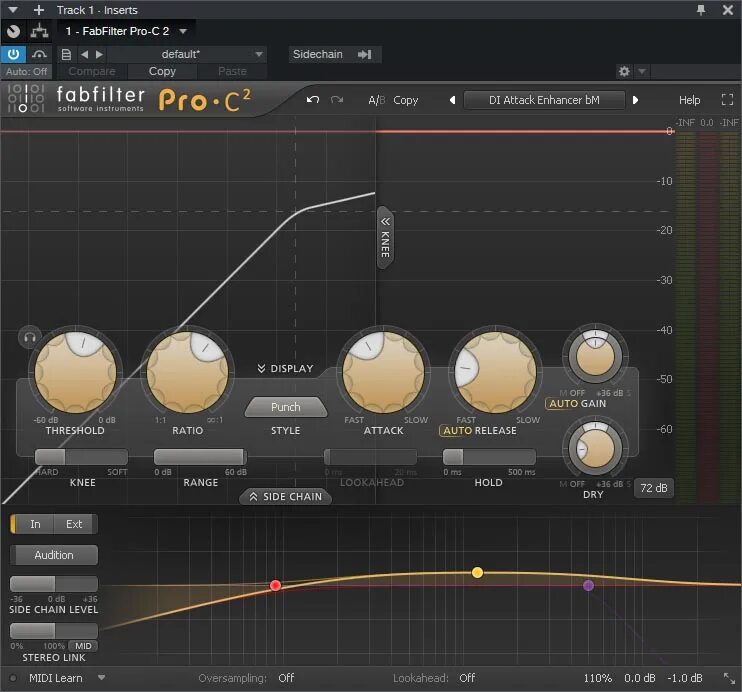The width and height of the screenshot is (742, 692).
Task: Open the Help menu
Action: tap(689, 100)
